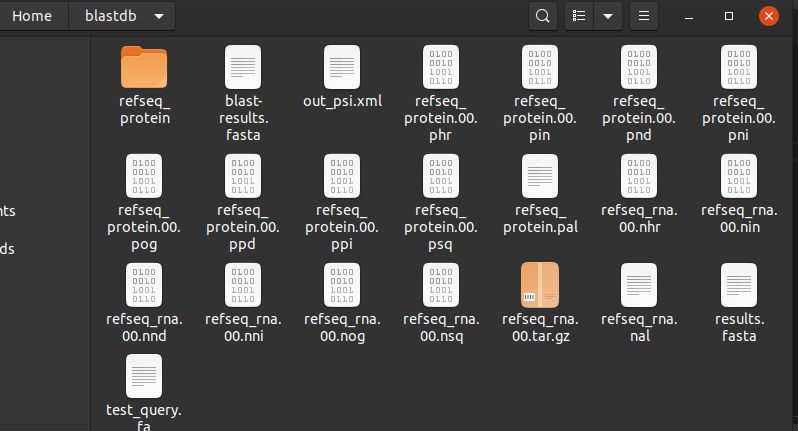Screen dimensions: 798x431
Task: Open the blastdb path bar dropdown
Action: (x=159, y=16)
